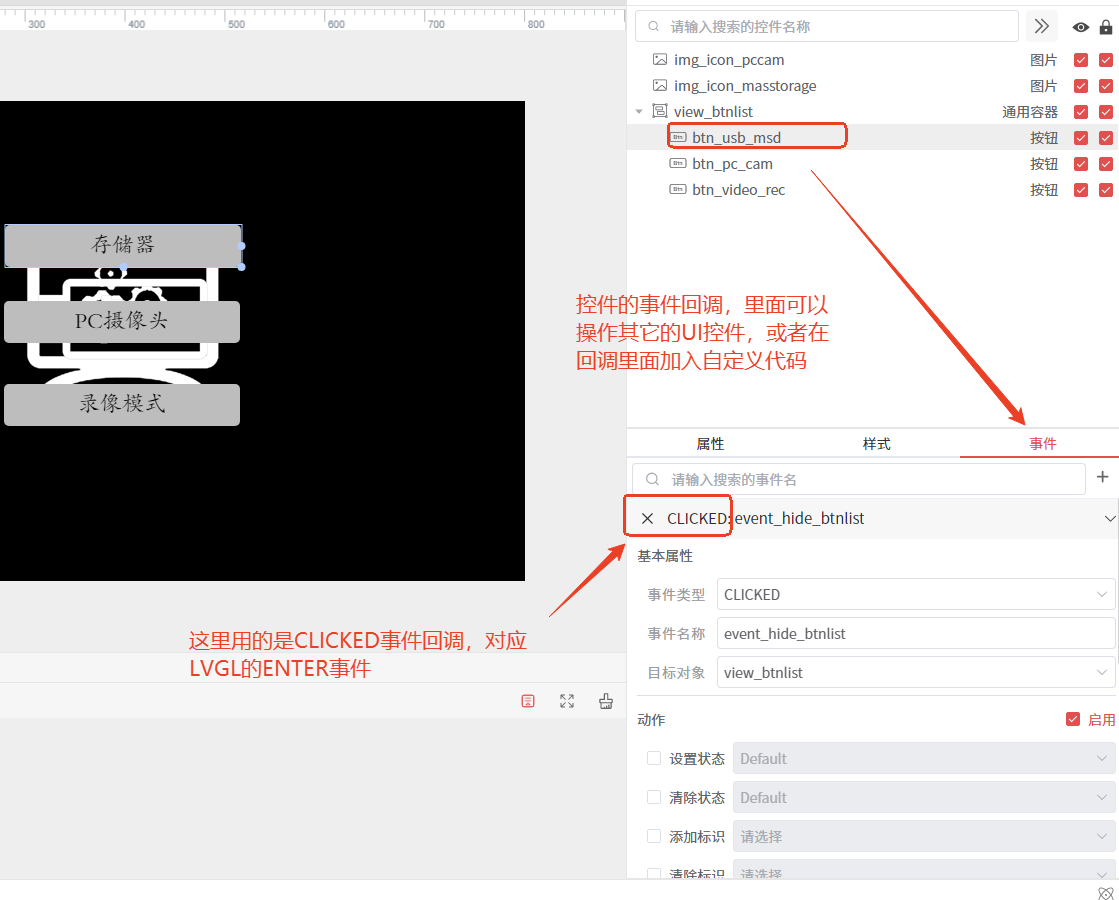This screenshot has width=1119, height=900.
Task: Click the red panel icon under the canvas
Action: click(x=528, y=701)
